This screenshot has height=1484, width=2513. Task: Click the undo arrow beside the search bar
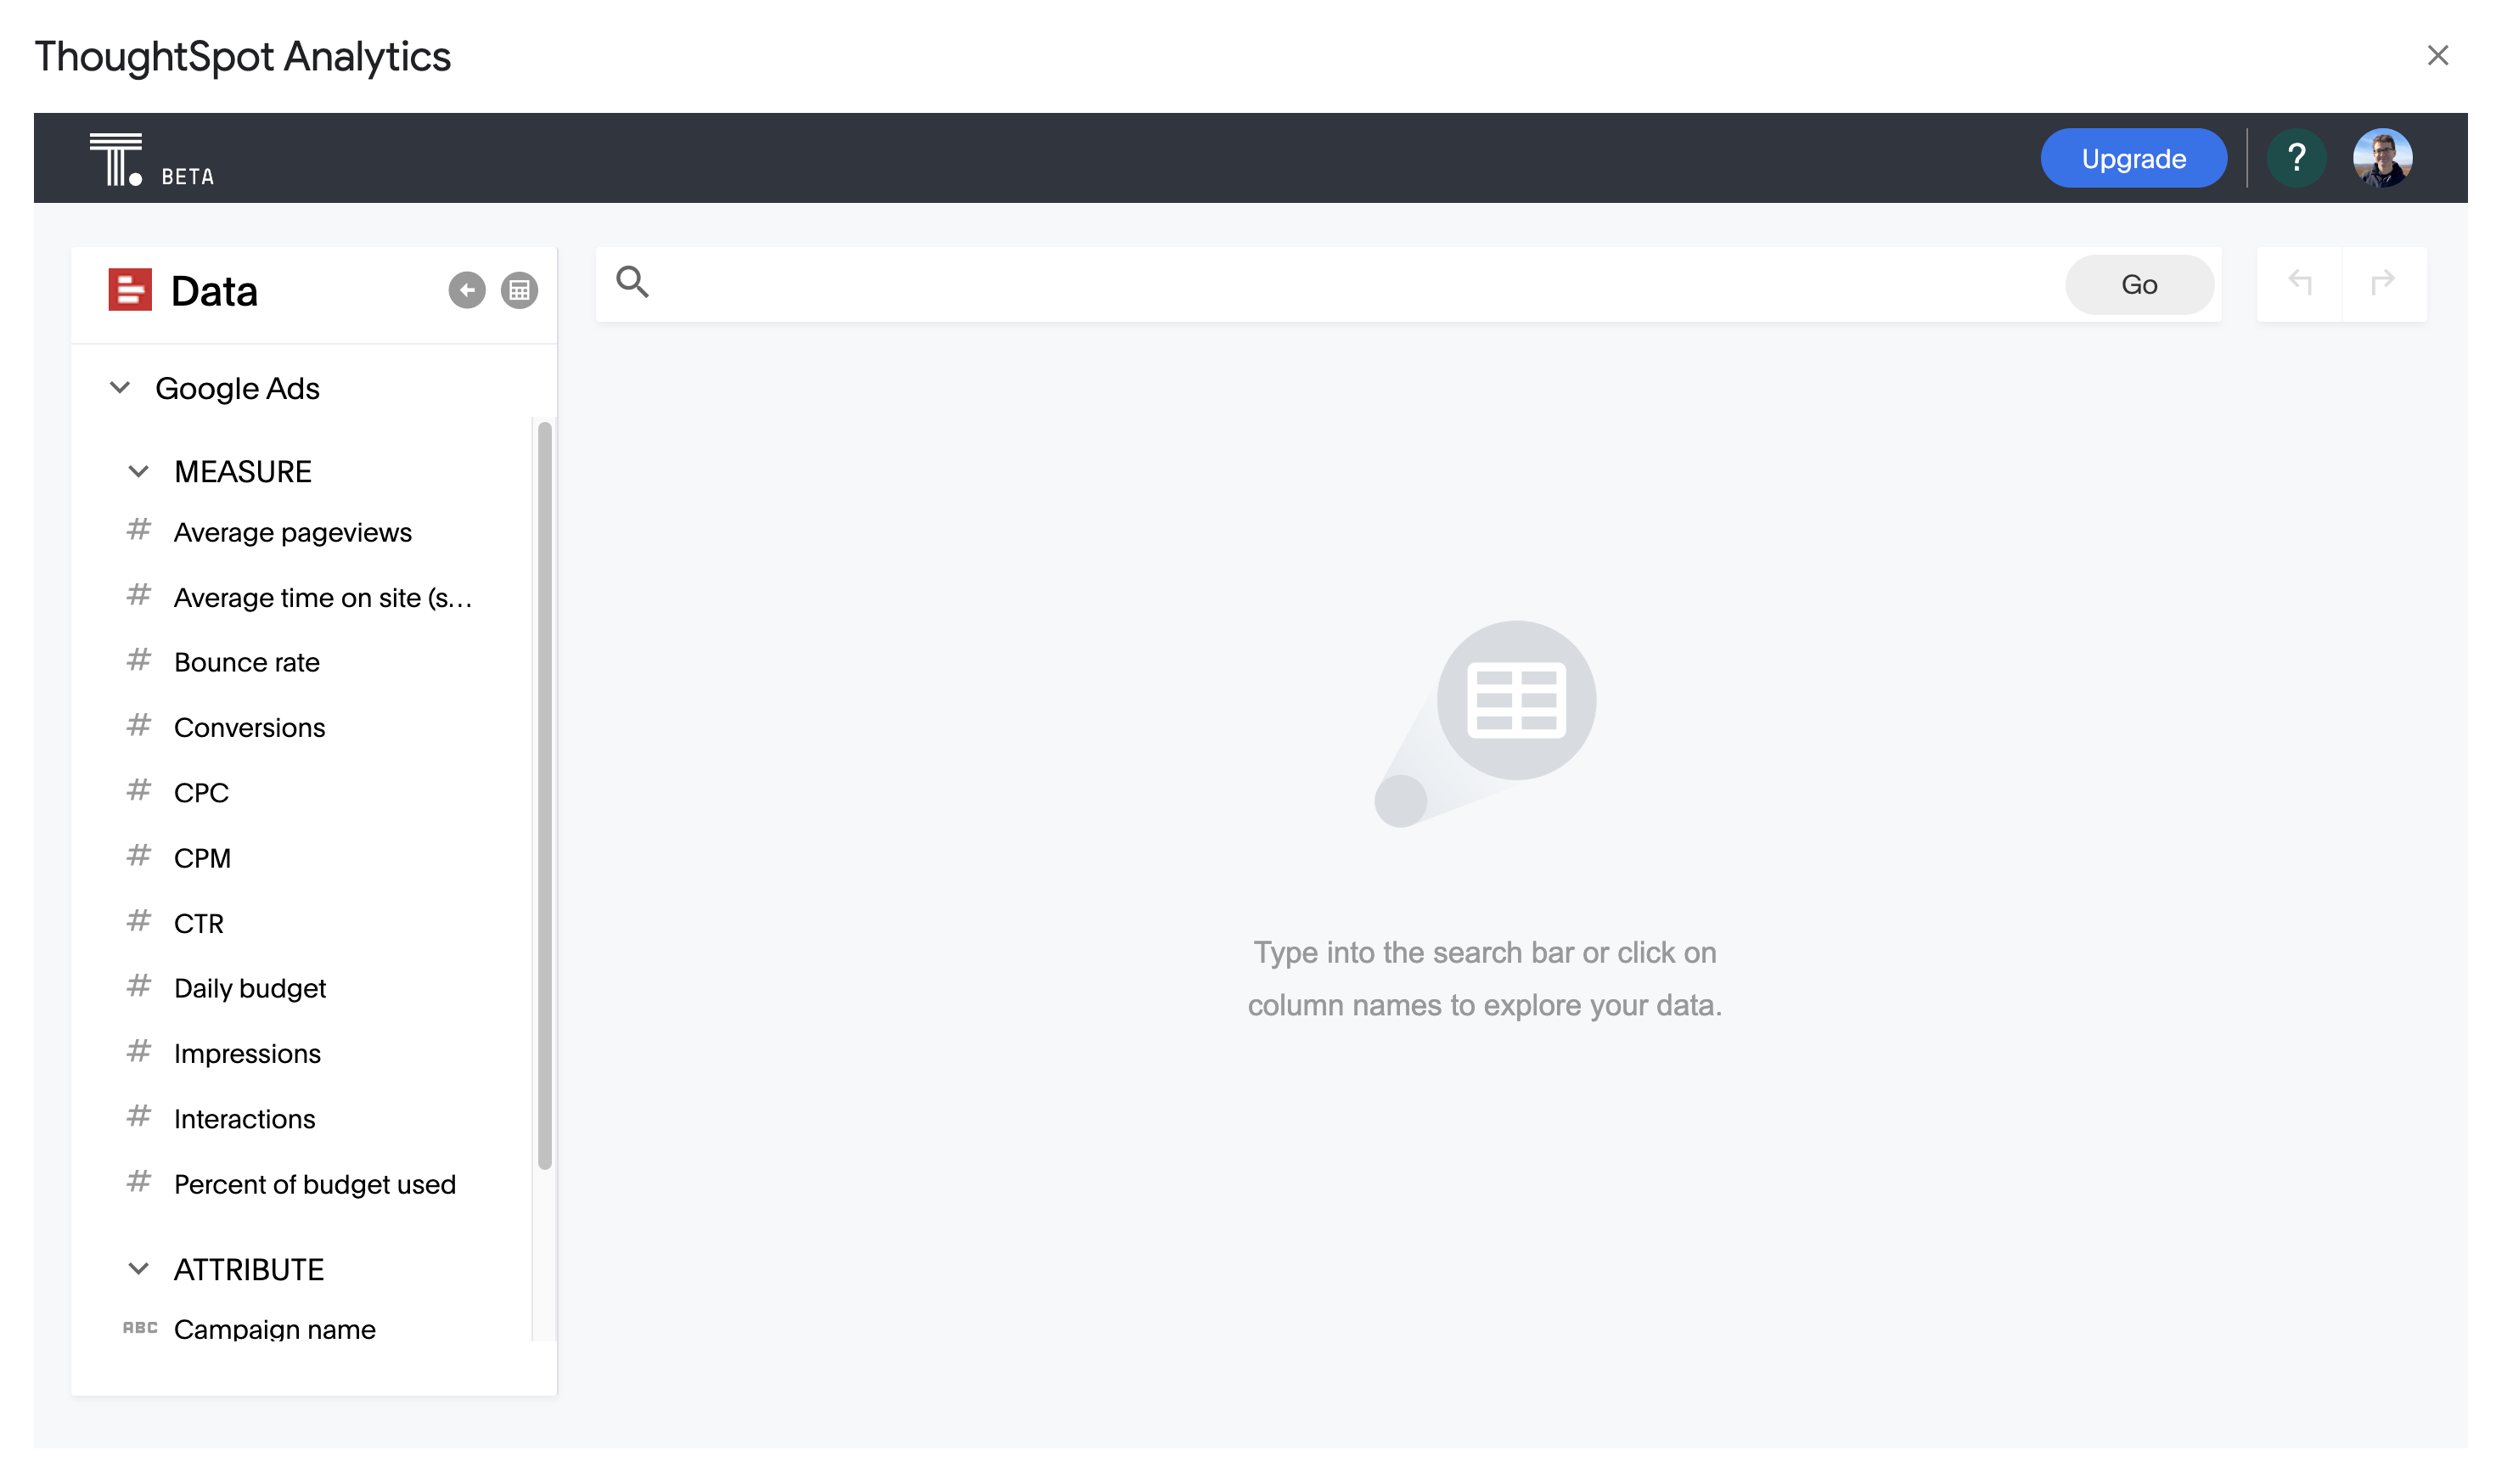point(2302,284)
